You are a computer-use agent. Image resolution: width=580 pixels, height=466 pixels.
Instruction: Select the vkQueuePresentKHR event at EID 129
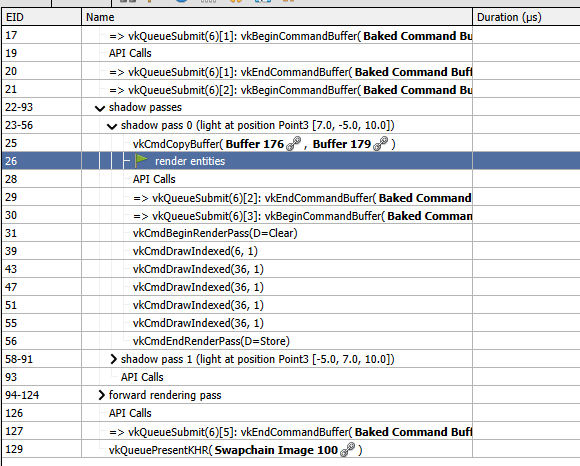291,449
